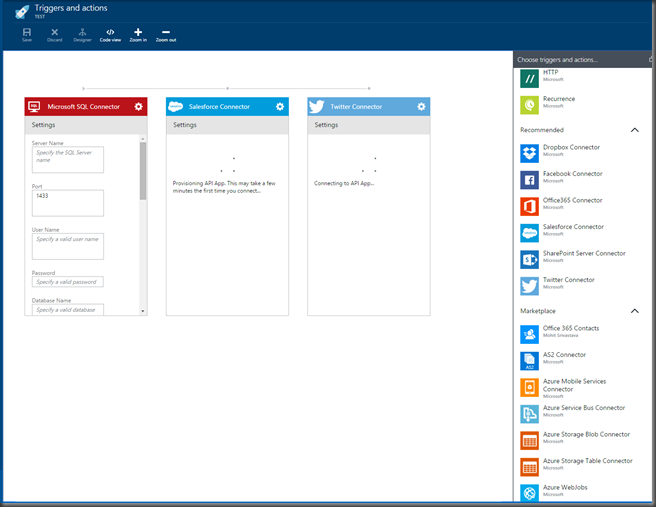Click the Choose triggers and actions header

pos(557,60)
